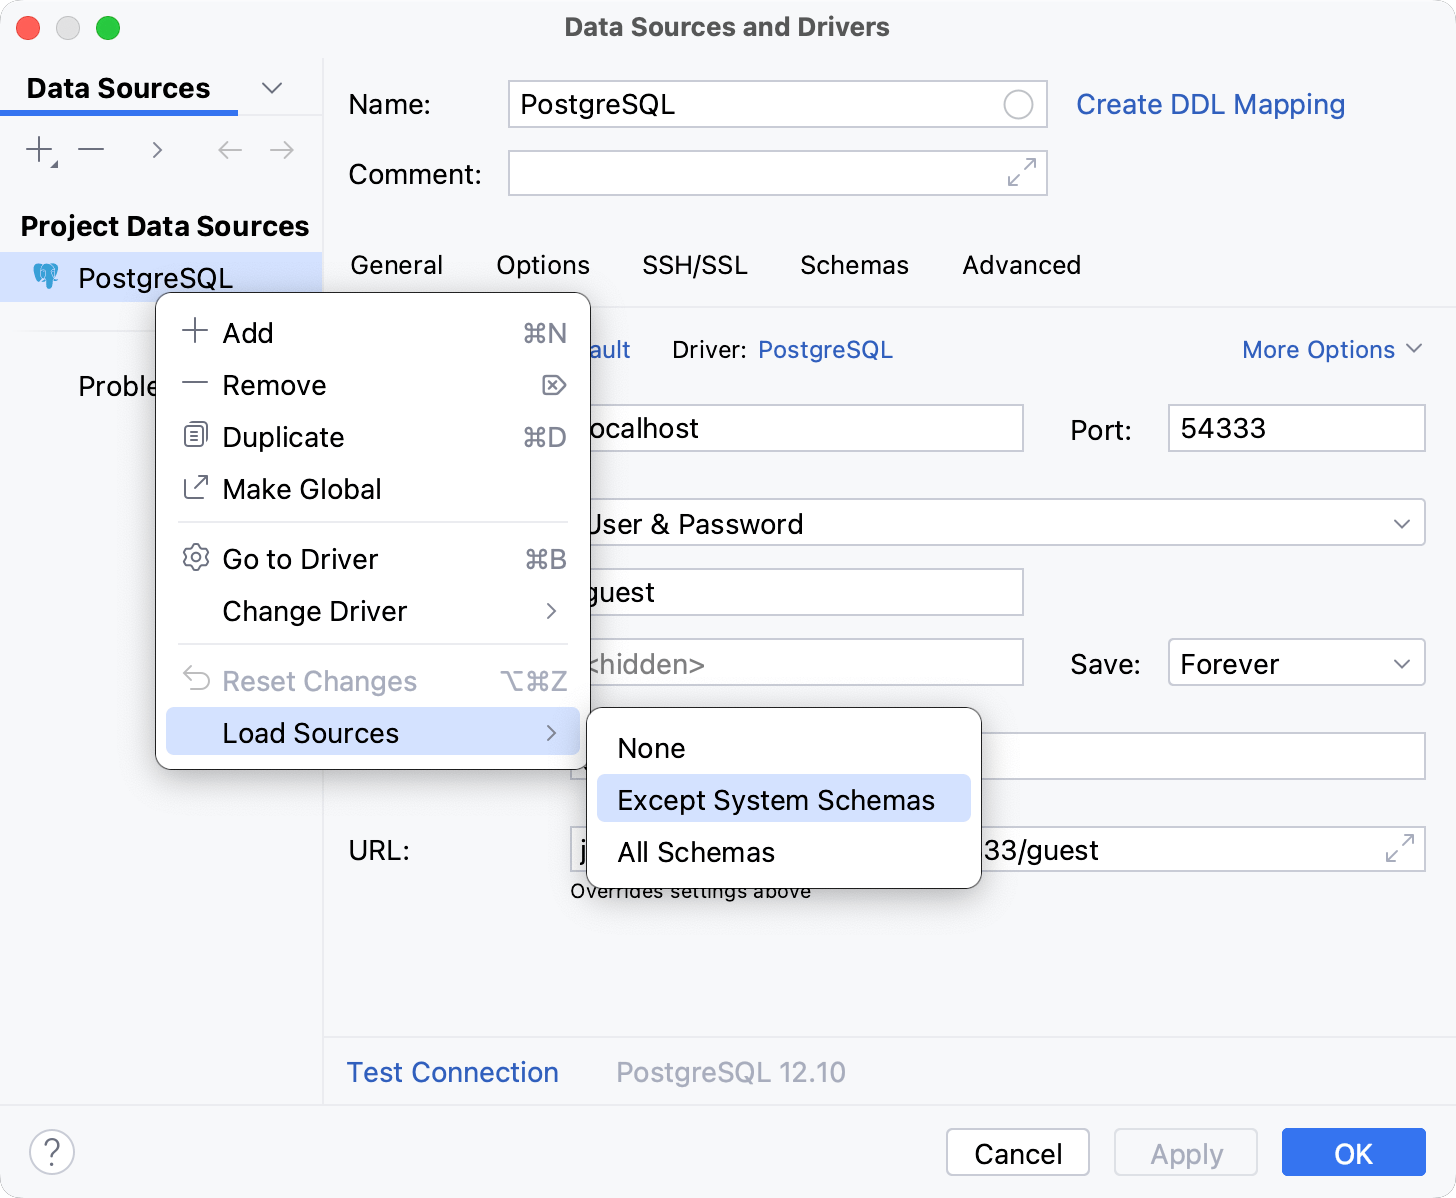
Task: Click the remove data source minus icon
Action: (x=91, y=150)
